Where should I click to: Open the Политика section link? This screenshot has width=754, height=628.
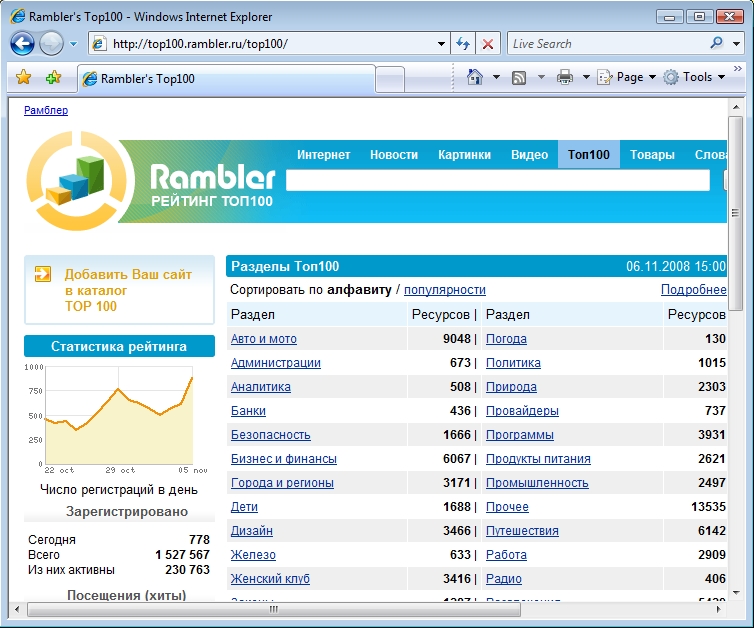[x=513, y=363]
